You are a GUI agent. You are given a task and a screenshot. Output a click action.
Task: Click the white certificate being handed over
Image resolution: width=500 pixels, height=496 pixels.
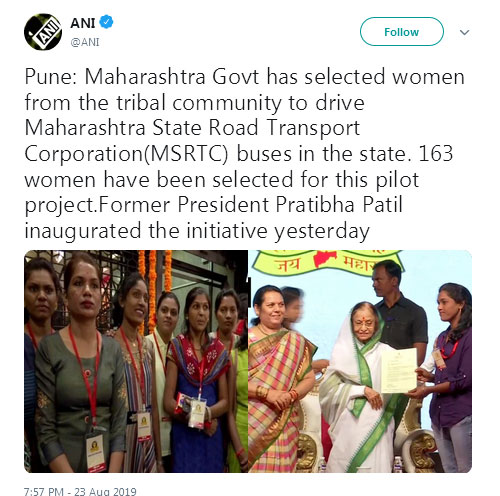398,370
